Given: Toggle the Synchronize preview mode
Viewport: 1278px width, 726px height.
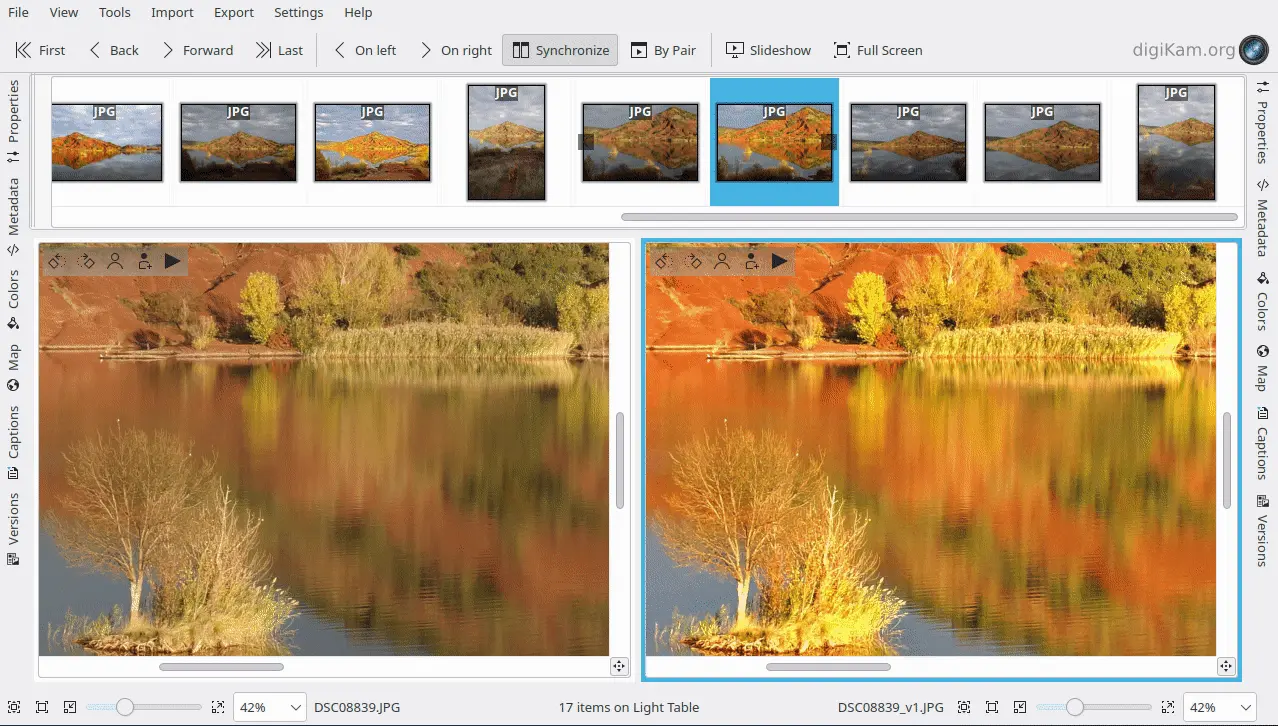Looking at the screenshot, I should [x=560, y=50].
